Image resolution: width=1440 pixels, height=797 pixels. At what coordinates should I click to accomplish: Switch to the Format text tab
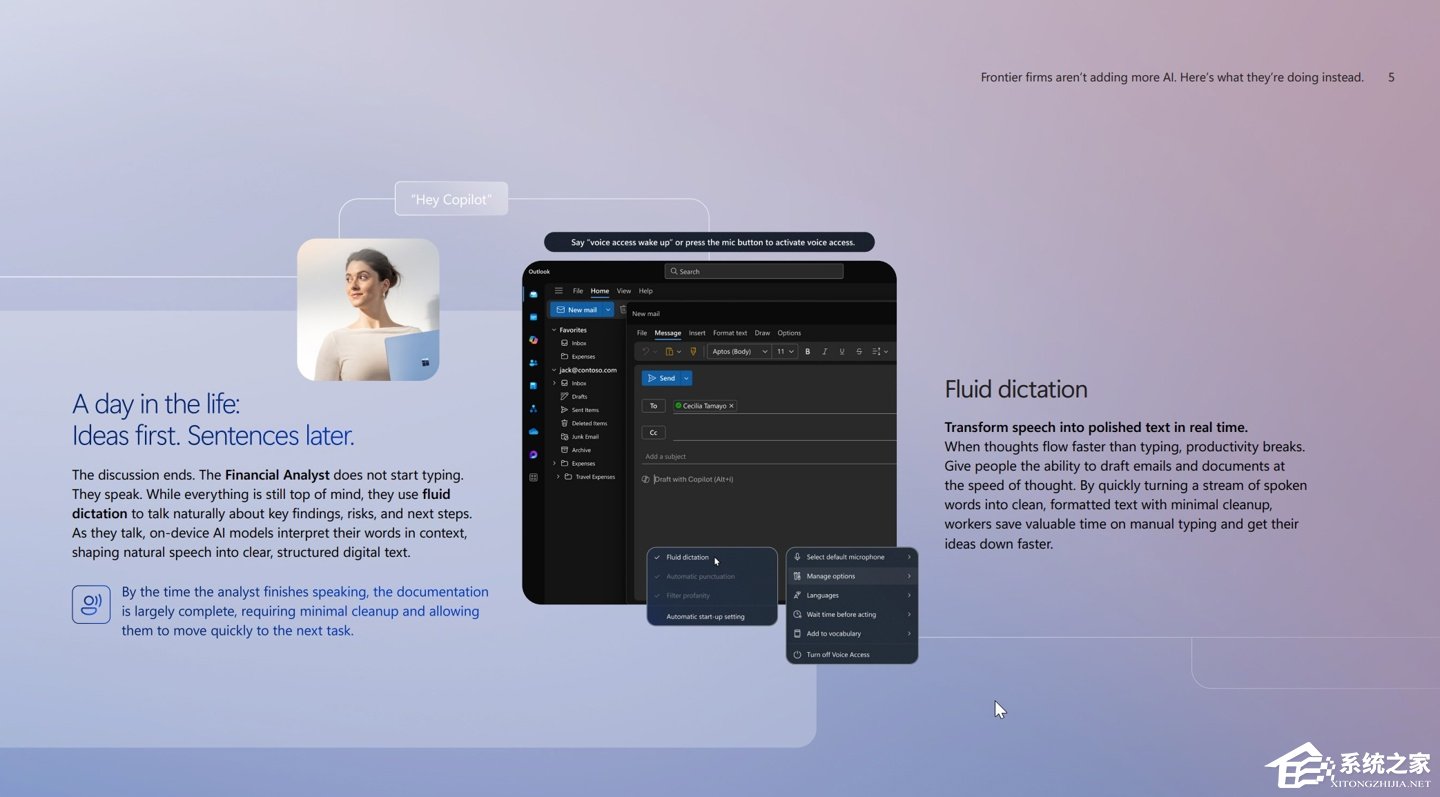pos(730,333)
